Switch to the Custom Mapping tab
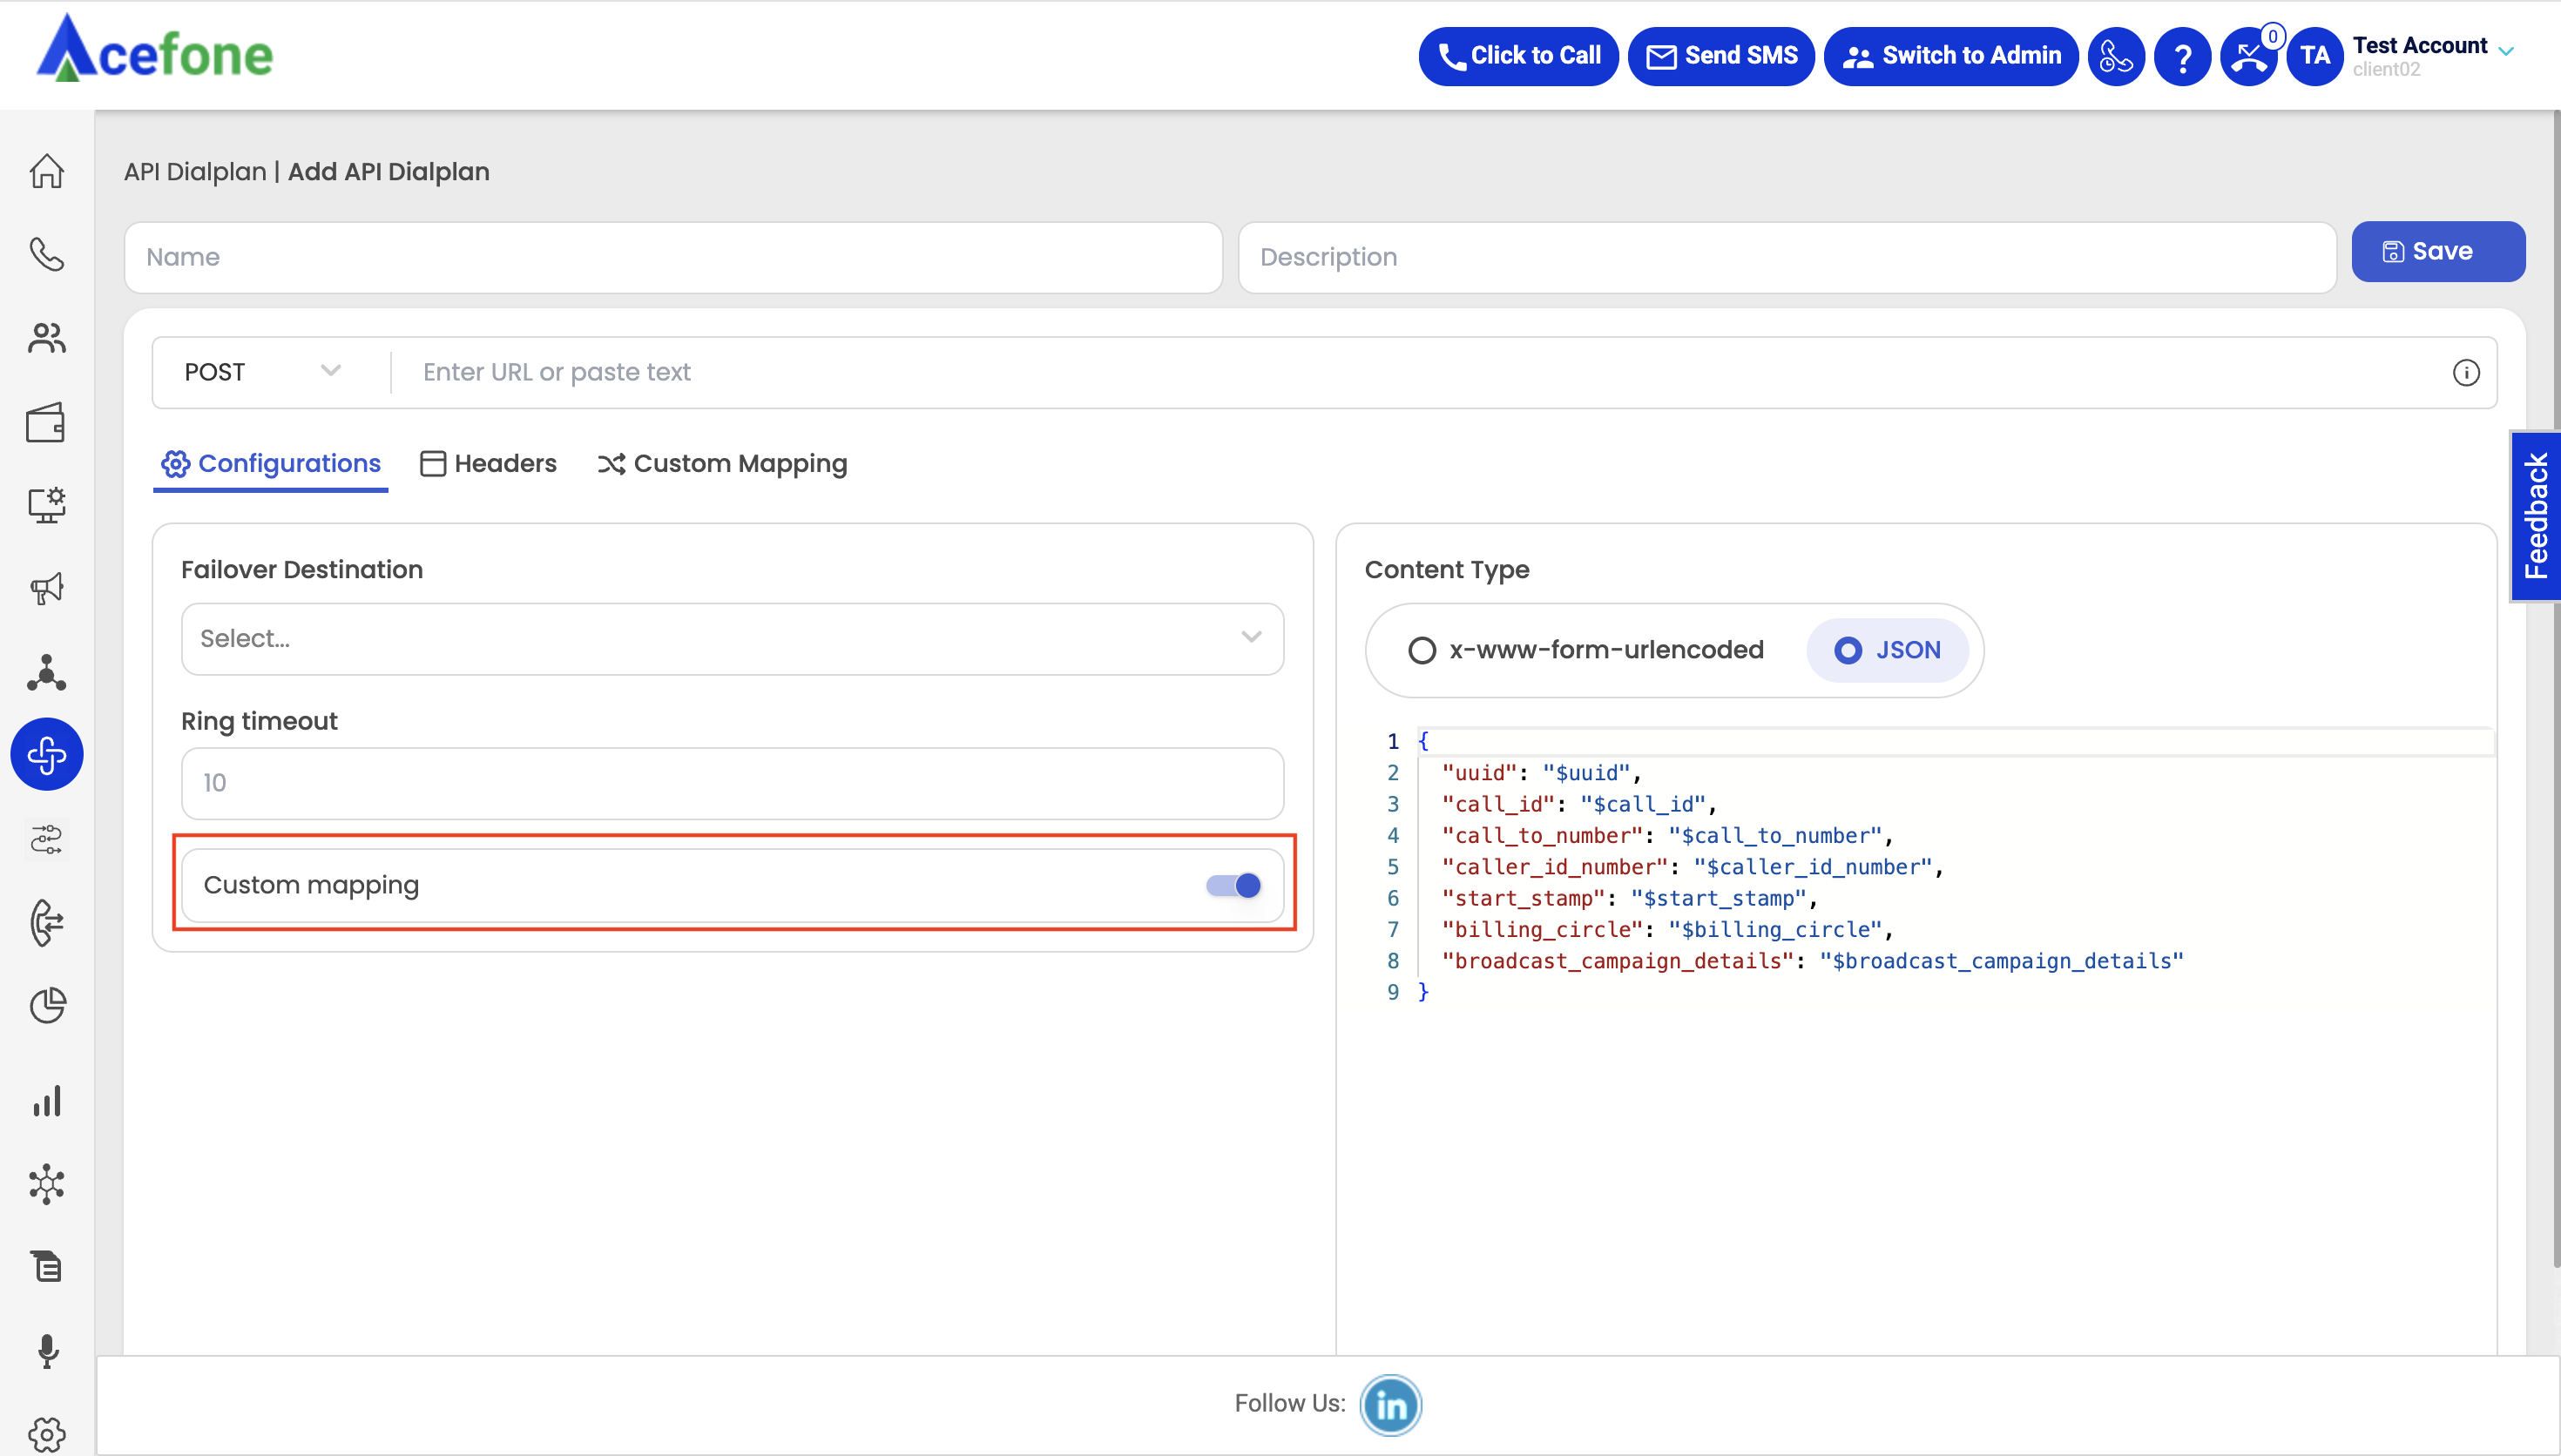This screenshot has height=1456, width=2561. (722, 463)
